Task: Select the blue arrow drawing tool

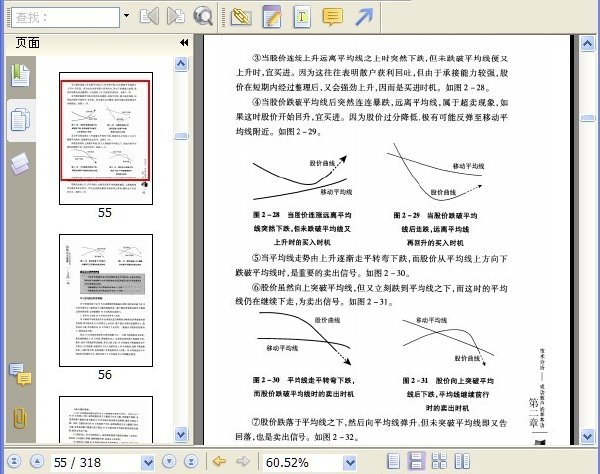Action: (x=364, y=17)
